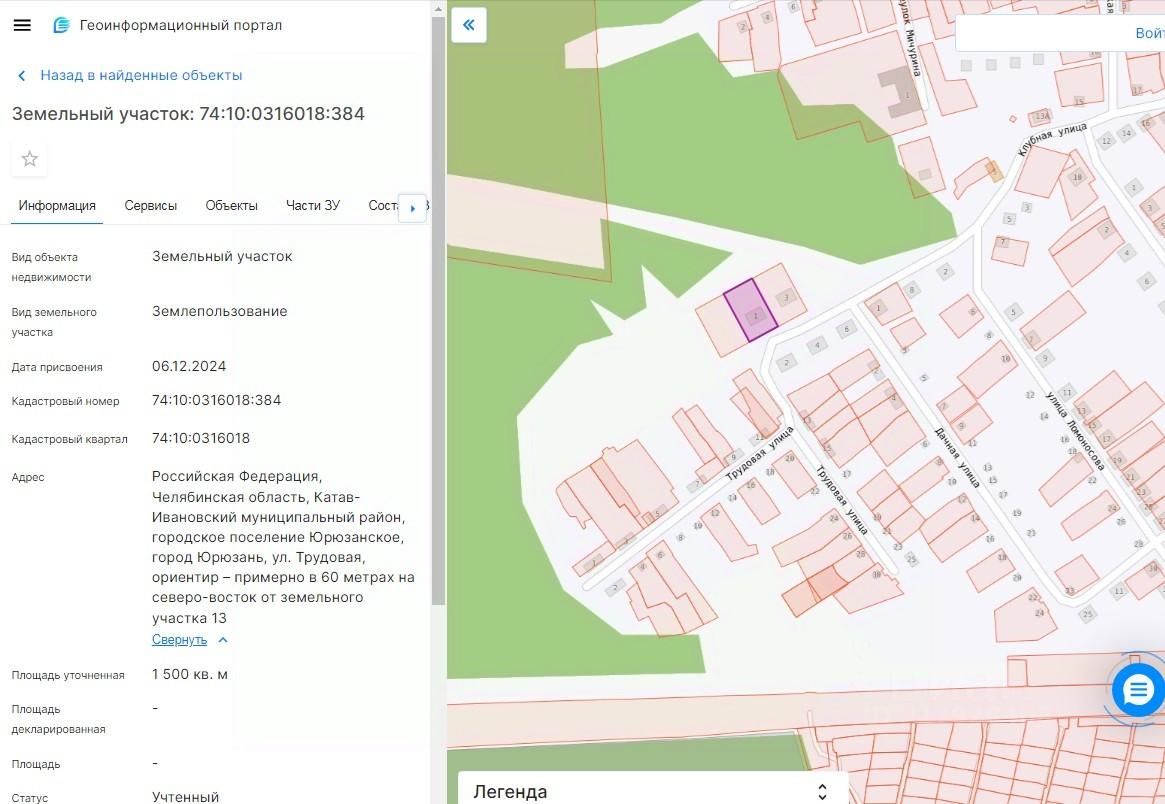This screenshot has width=1165, height=804.
Task: Switch to the Информация tab
Action: click(x=57, y=206)
